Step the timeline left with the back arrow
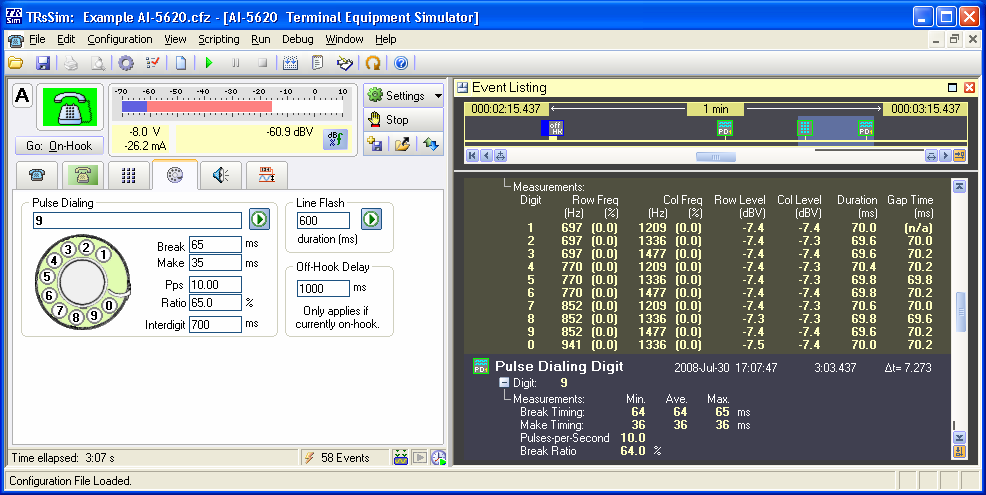 pos(486,155)
